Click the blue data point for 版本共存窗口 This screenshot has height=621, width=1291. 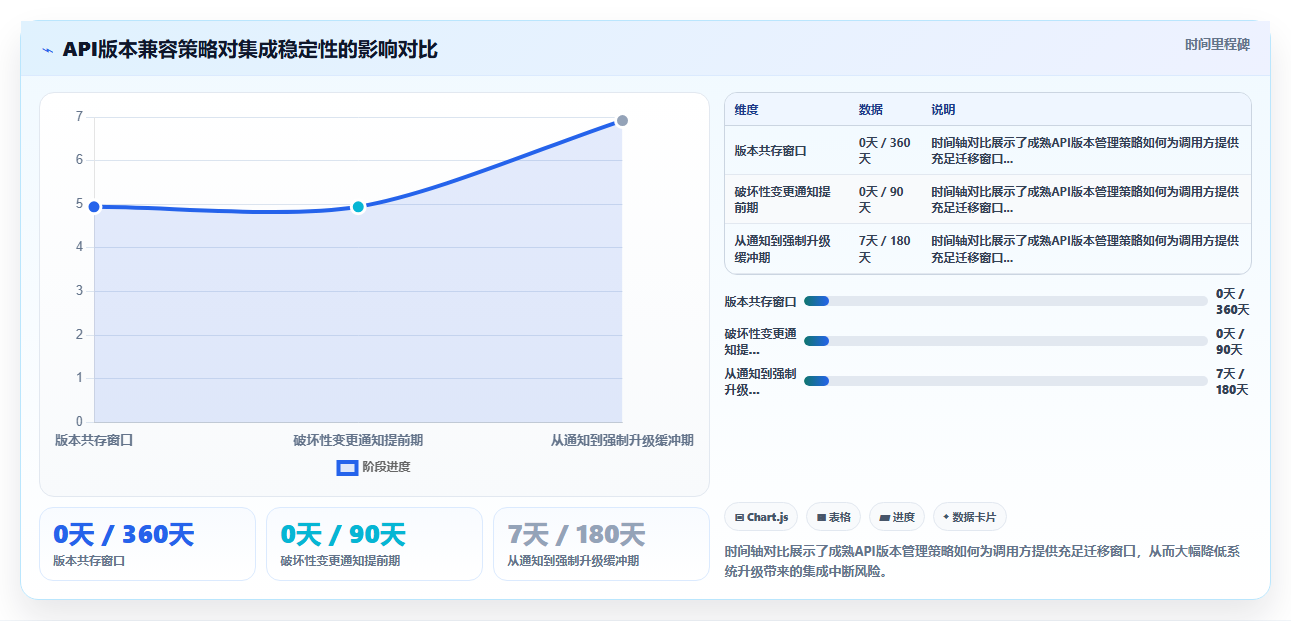click(x=94, y=207)
